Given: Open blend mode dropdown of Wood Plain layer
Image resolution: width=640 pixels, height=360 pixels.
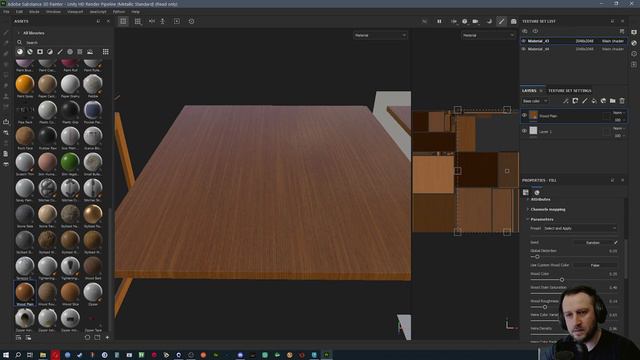Looking at the screenshot, I should (x=619, y=113).
